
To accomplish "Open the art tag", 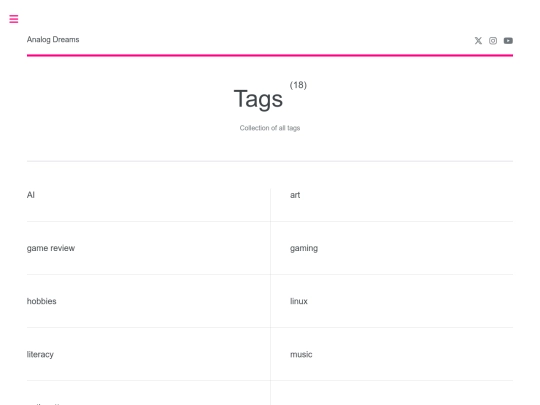I will tap(295, 195).
